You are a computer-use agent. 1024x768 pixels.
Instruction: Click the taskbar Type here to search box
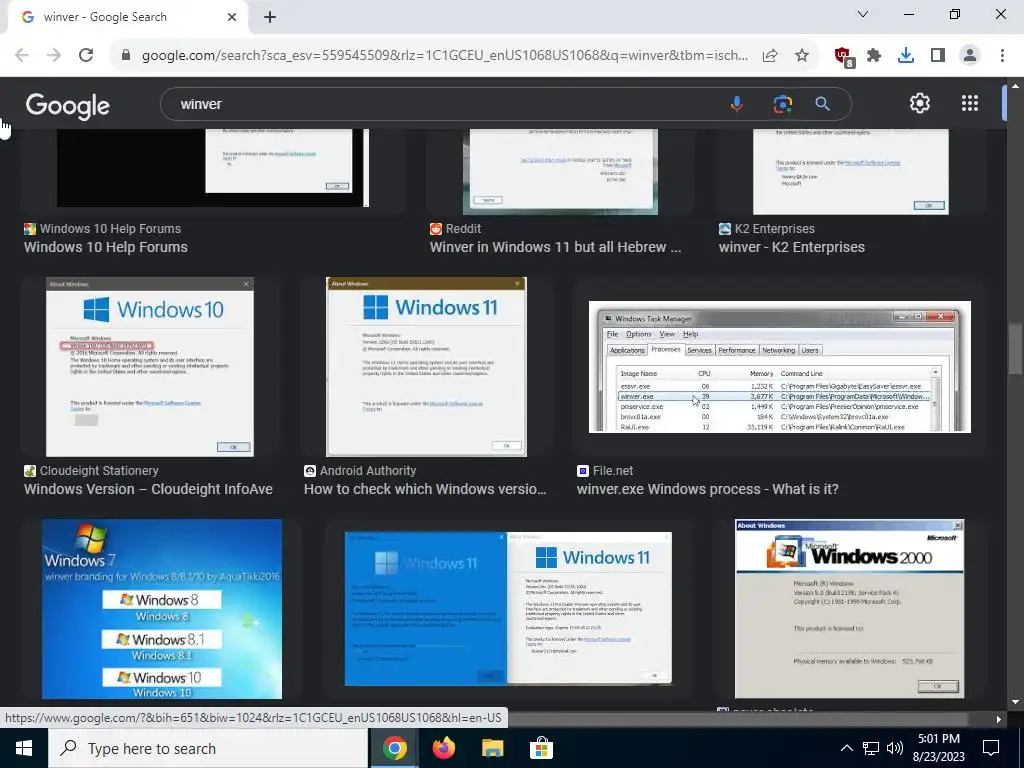(x=208, y=748)
